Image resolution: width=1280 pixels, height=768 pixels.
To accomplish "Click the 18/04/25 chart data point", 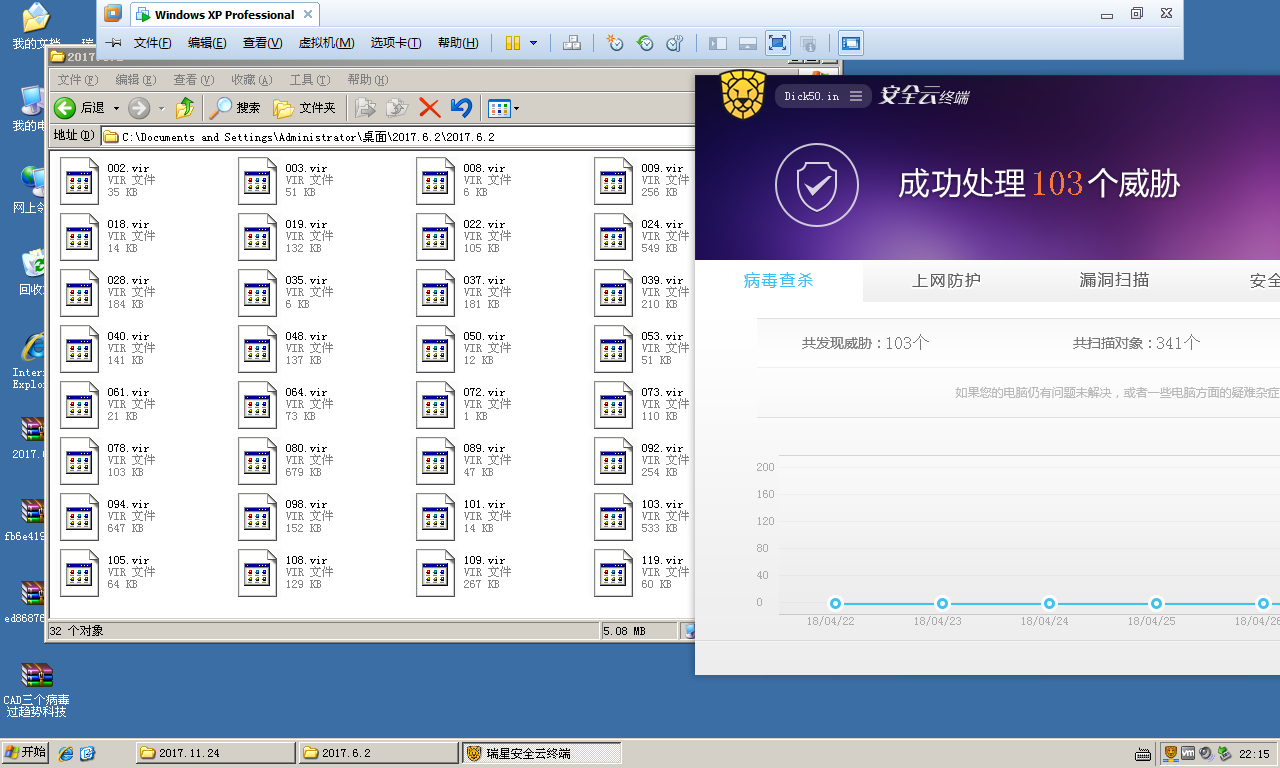I will [1156, 603].
